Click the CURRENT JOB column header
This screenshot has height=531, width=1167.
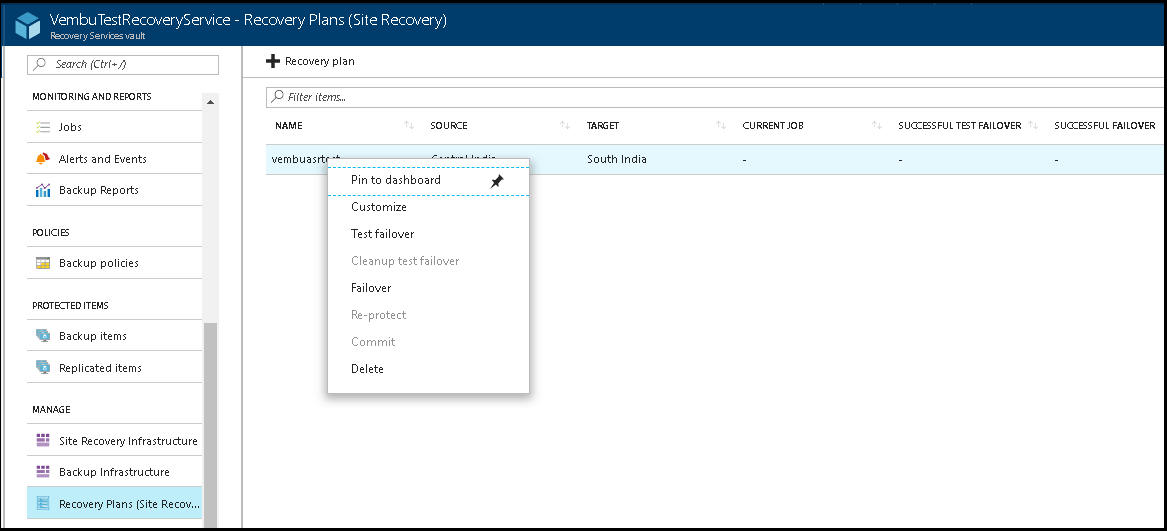pyautogui.click(x=773, y=125)
